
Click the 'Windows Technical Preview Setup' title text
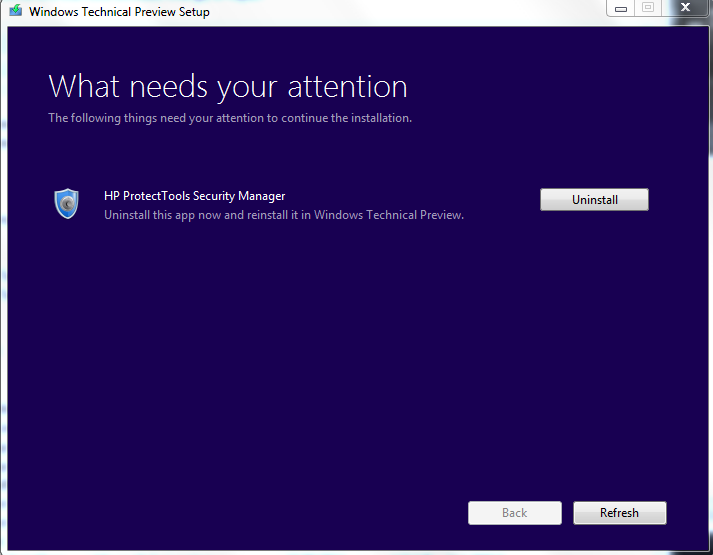tap(120, 13)
